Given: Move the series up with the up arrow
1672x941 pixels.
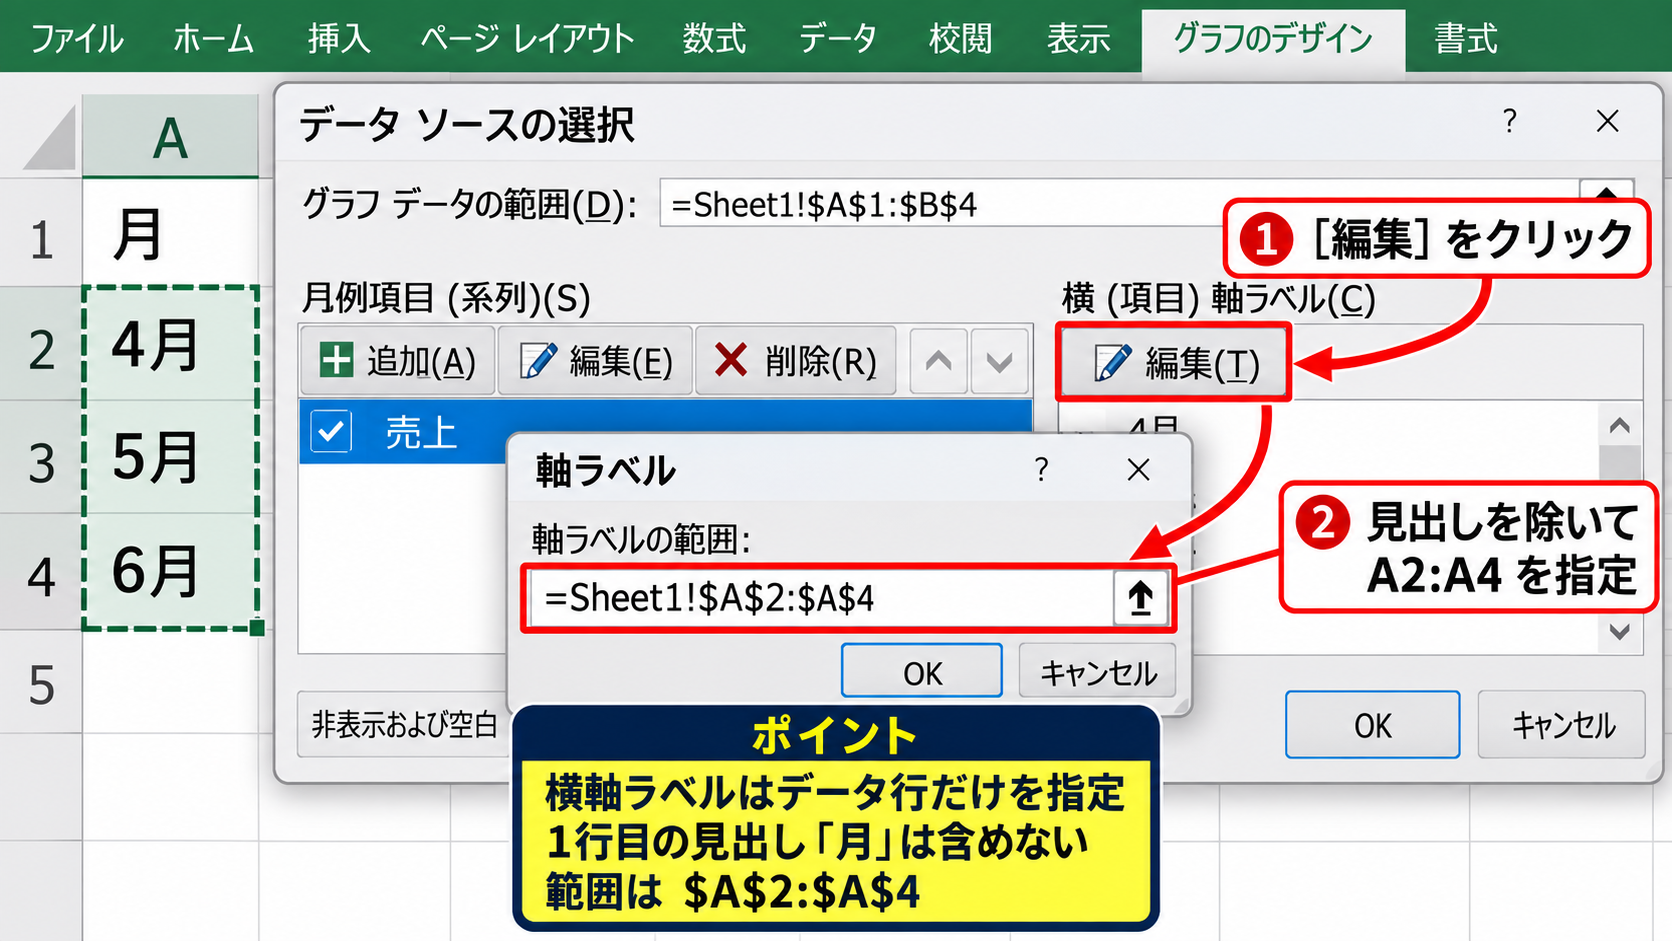Looking at the screenshot, I should point(938,361).
